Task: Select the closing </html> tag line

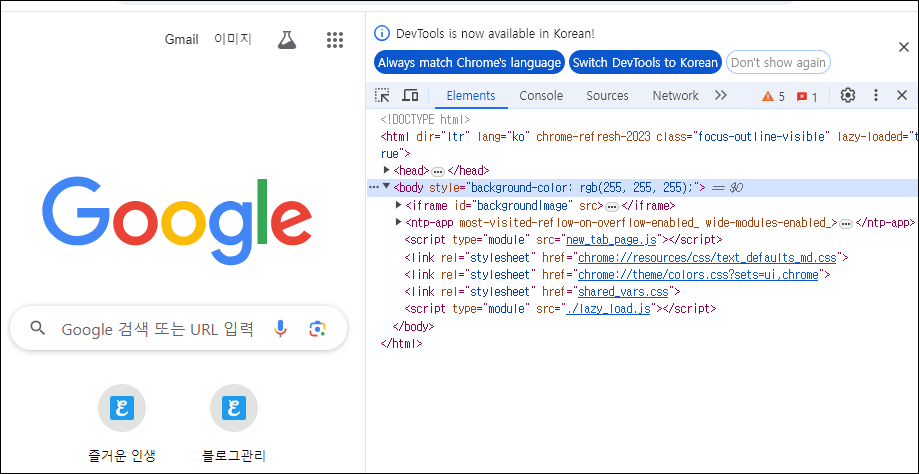Action: [x=401, y=343]
